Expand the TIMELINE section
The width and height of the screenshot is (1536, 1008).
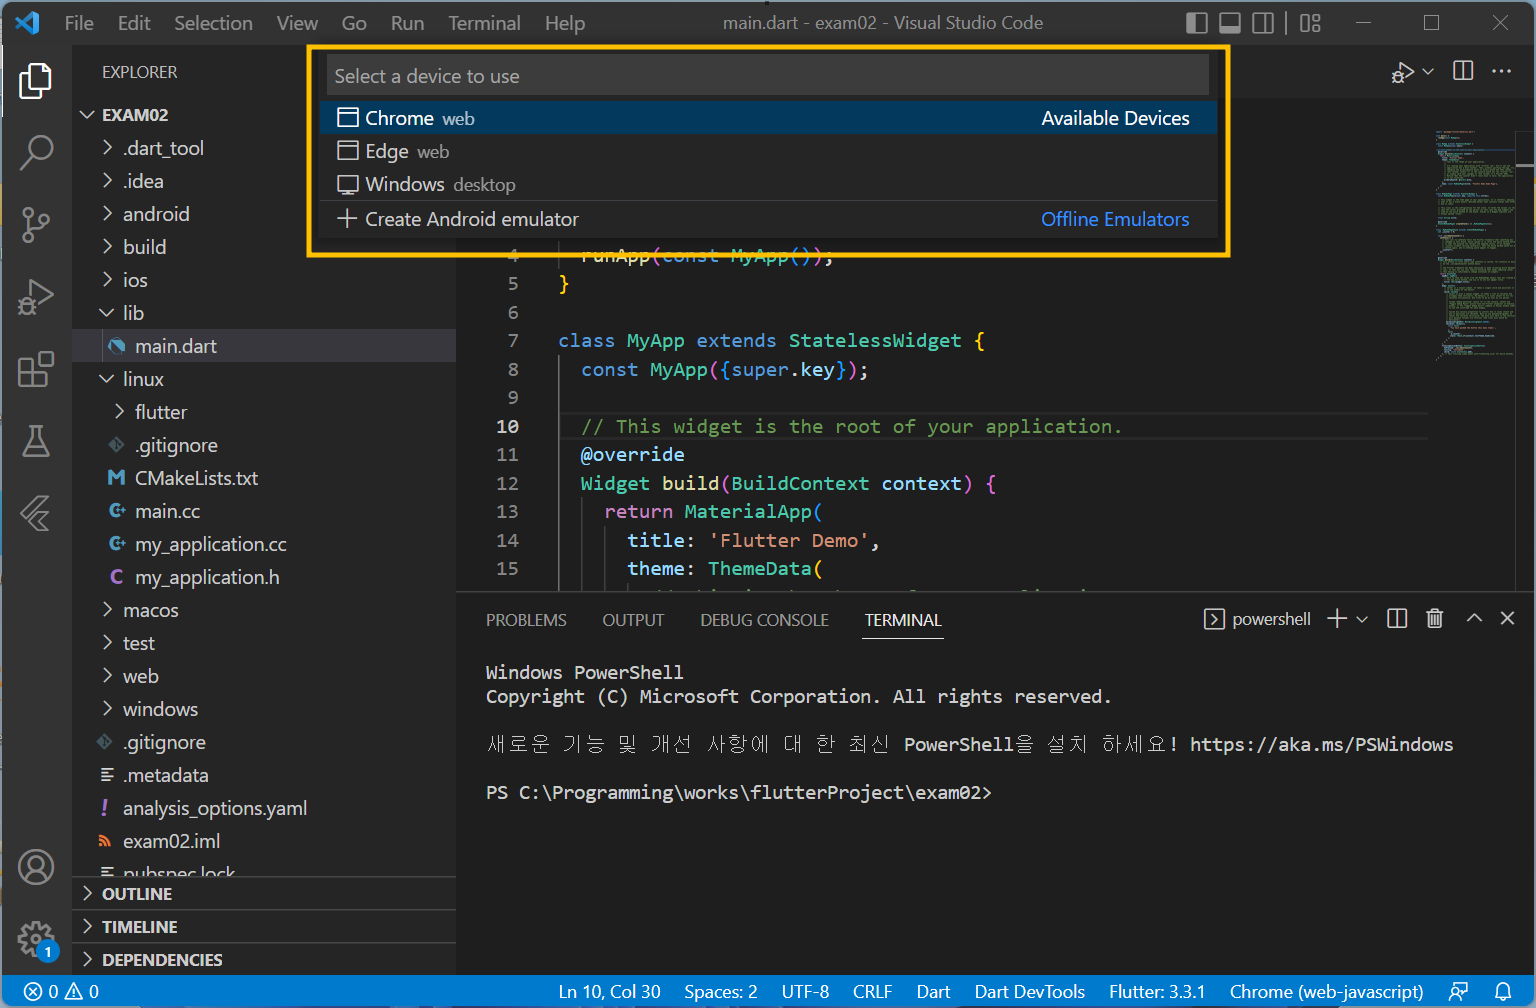(x=264, y=927)
